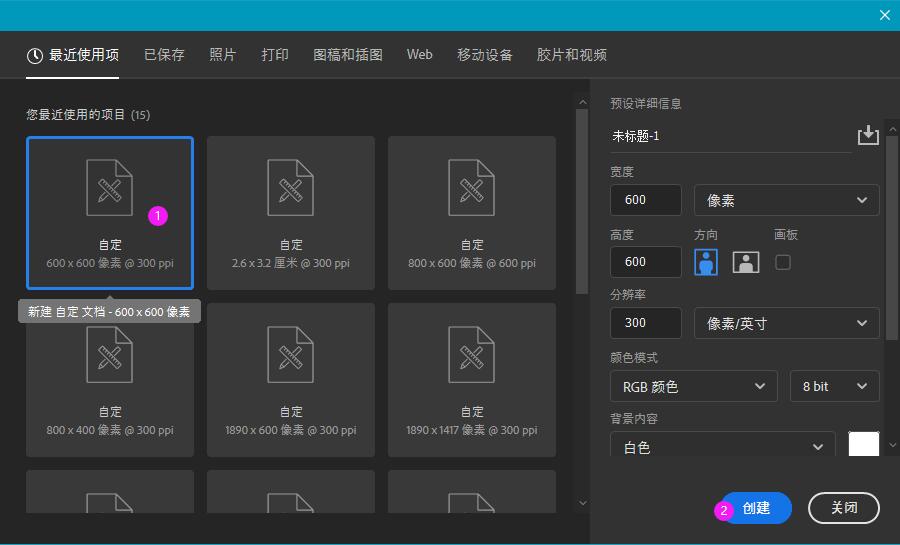
Task: Switch to the 照片 tab
Action: coord(223,55)
